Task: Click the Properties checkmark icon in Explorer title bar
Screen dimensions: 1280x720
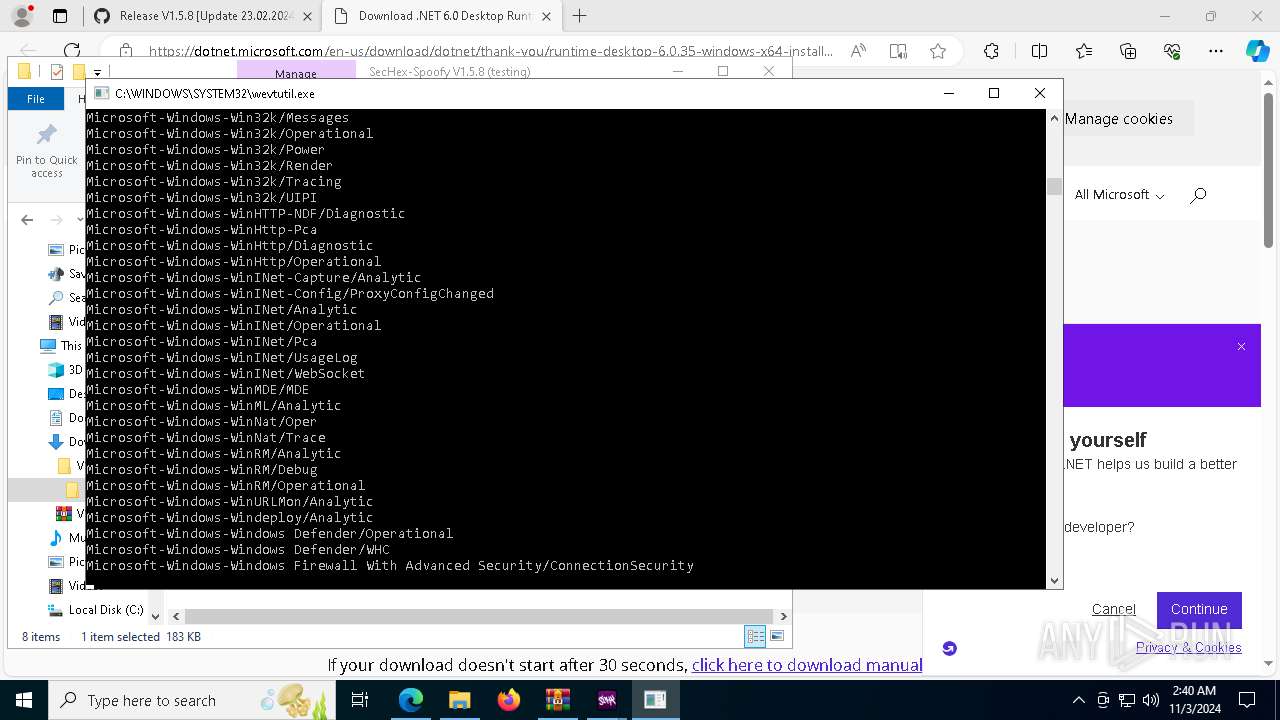Action: coord(56,72)
